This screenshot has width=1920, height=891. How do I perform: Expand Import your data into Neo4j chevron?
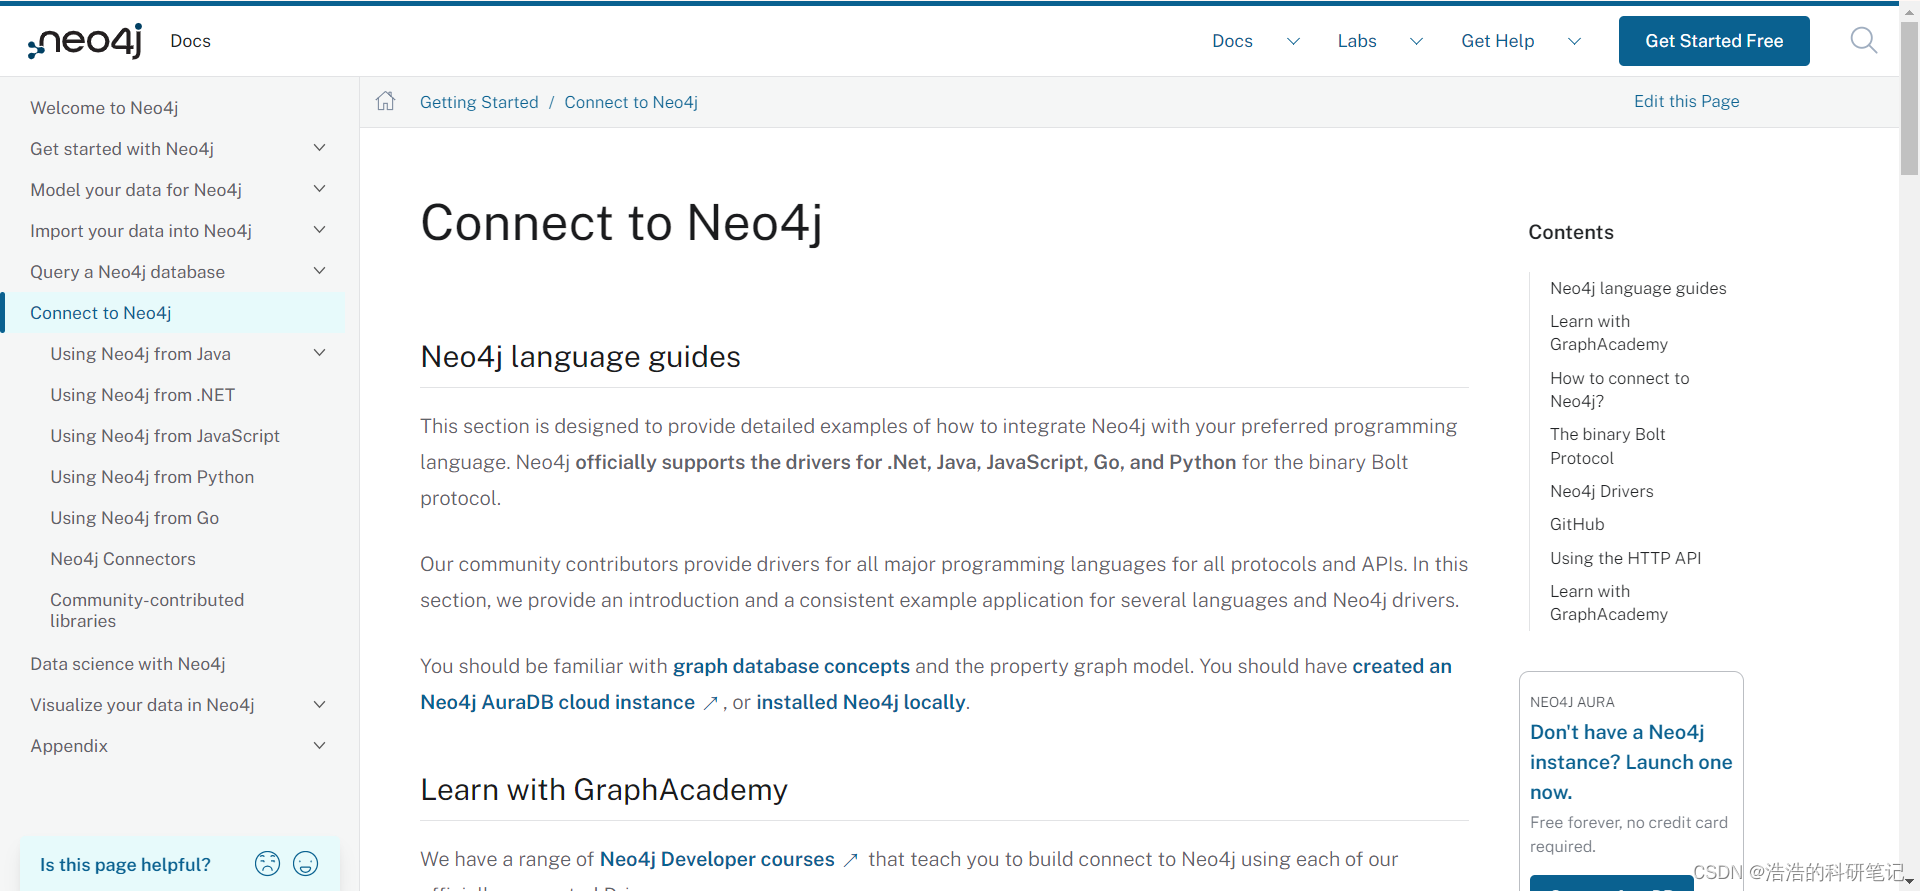coord(320,230)
